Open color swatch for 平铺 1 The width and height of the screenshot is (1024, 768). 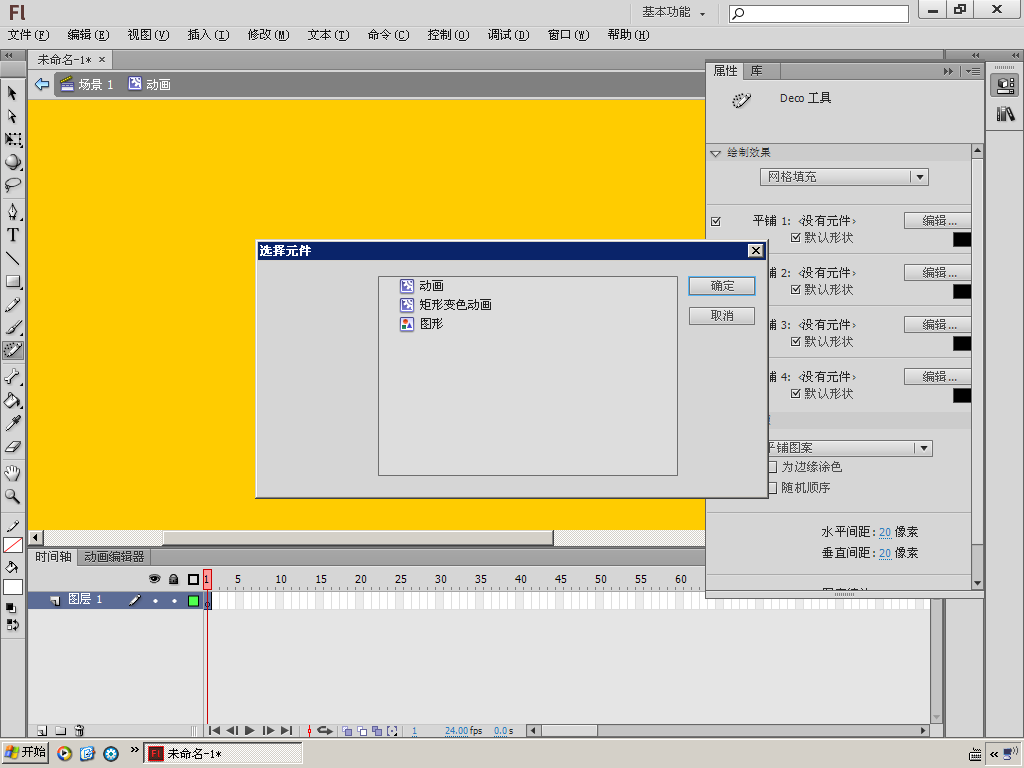pos(961,239)
